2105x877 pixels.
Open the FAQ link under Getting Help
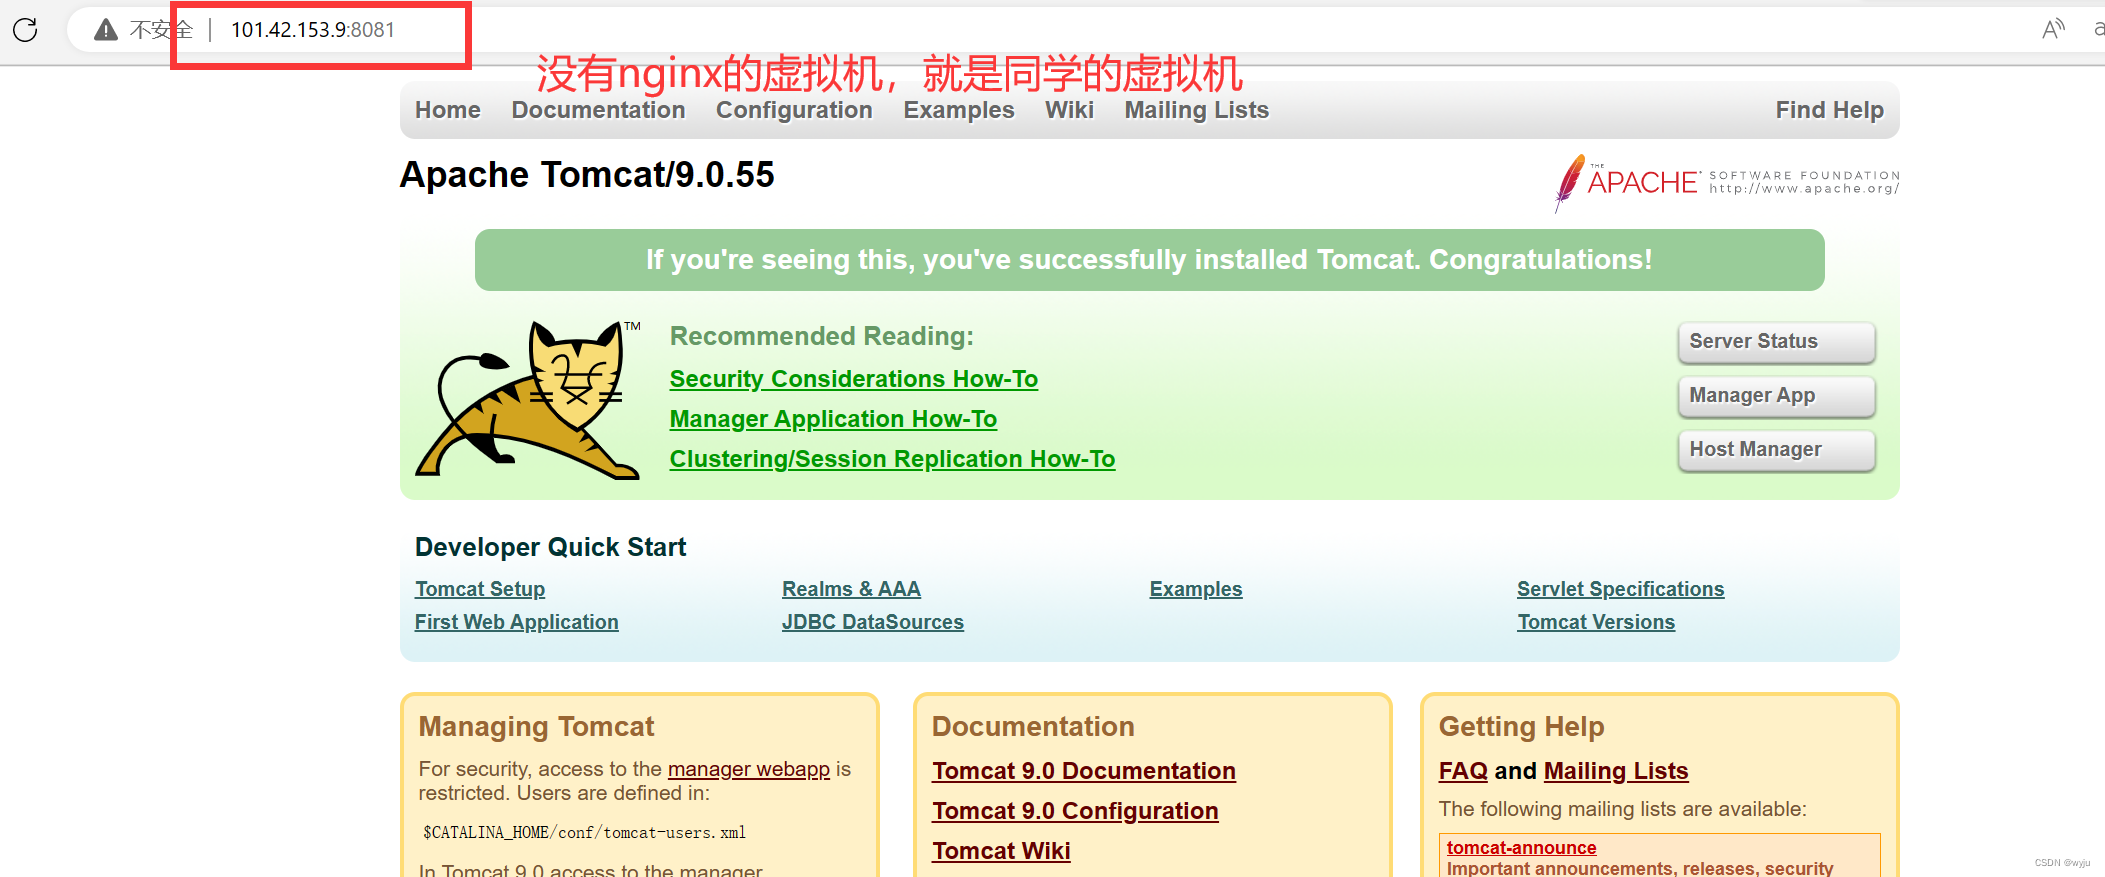(1463, 771)
